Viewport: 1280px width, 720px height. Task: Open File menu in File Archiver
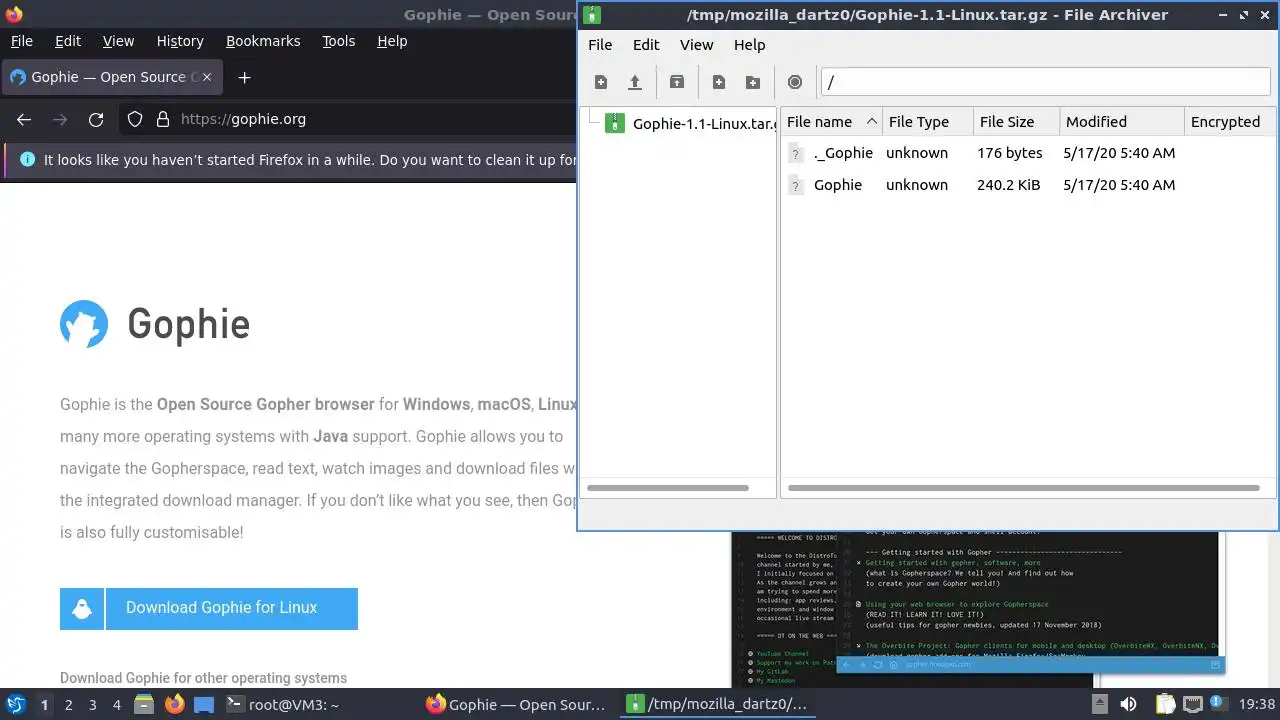(600, 45)
